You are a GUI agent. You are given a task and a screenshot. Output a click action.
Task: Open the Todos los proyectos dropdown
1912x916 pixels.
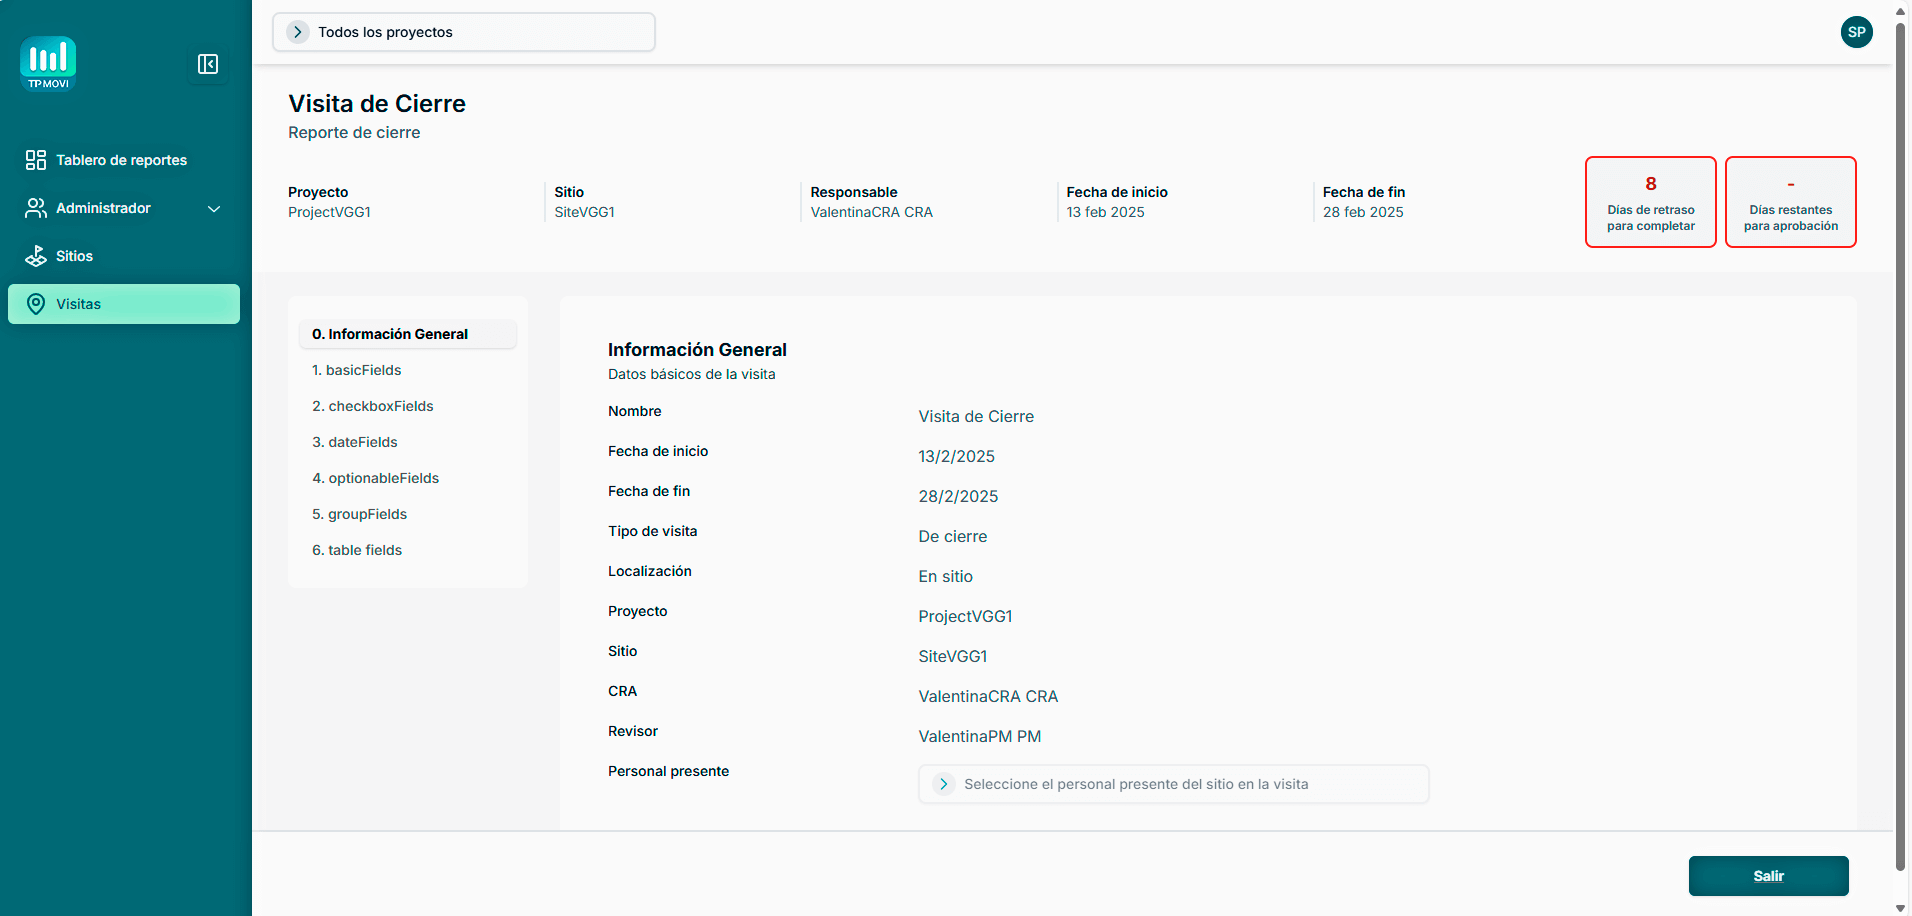click(464, 32)
